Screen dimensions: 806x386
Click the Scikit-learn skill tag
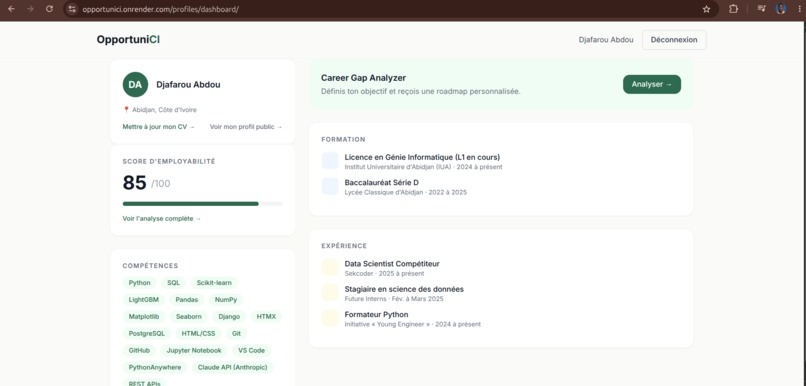click(214, 283)
